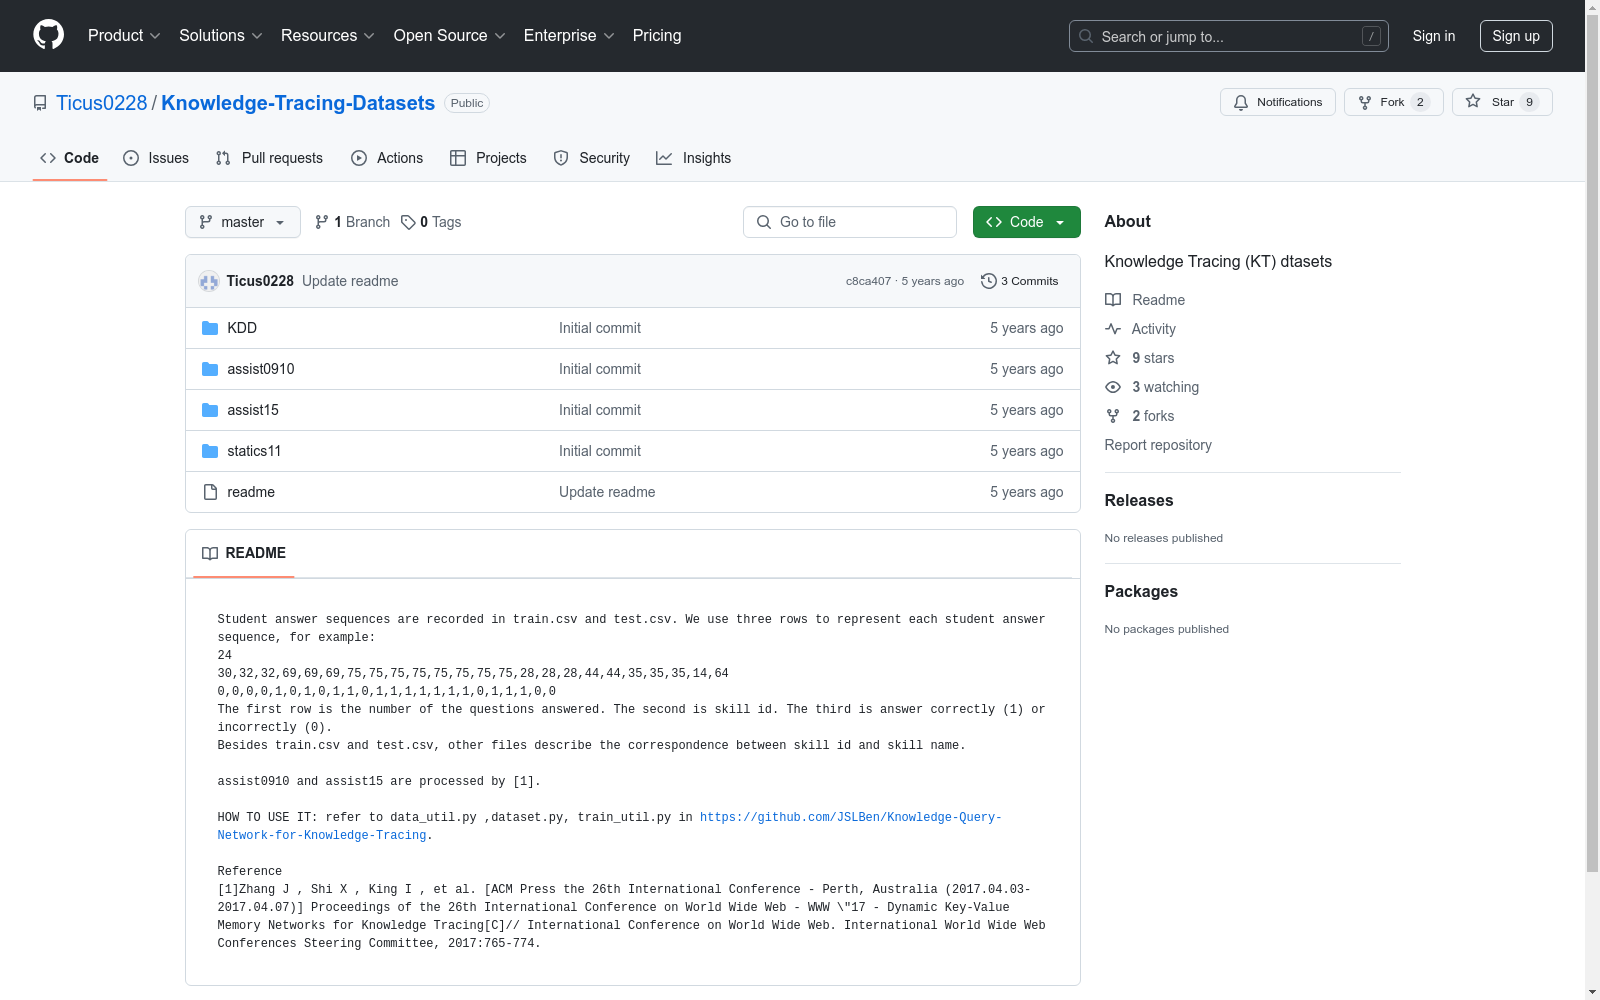Click the bell icon on Notifications button

[x=1241, y=102]
